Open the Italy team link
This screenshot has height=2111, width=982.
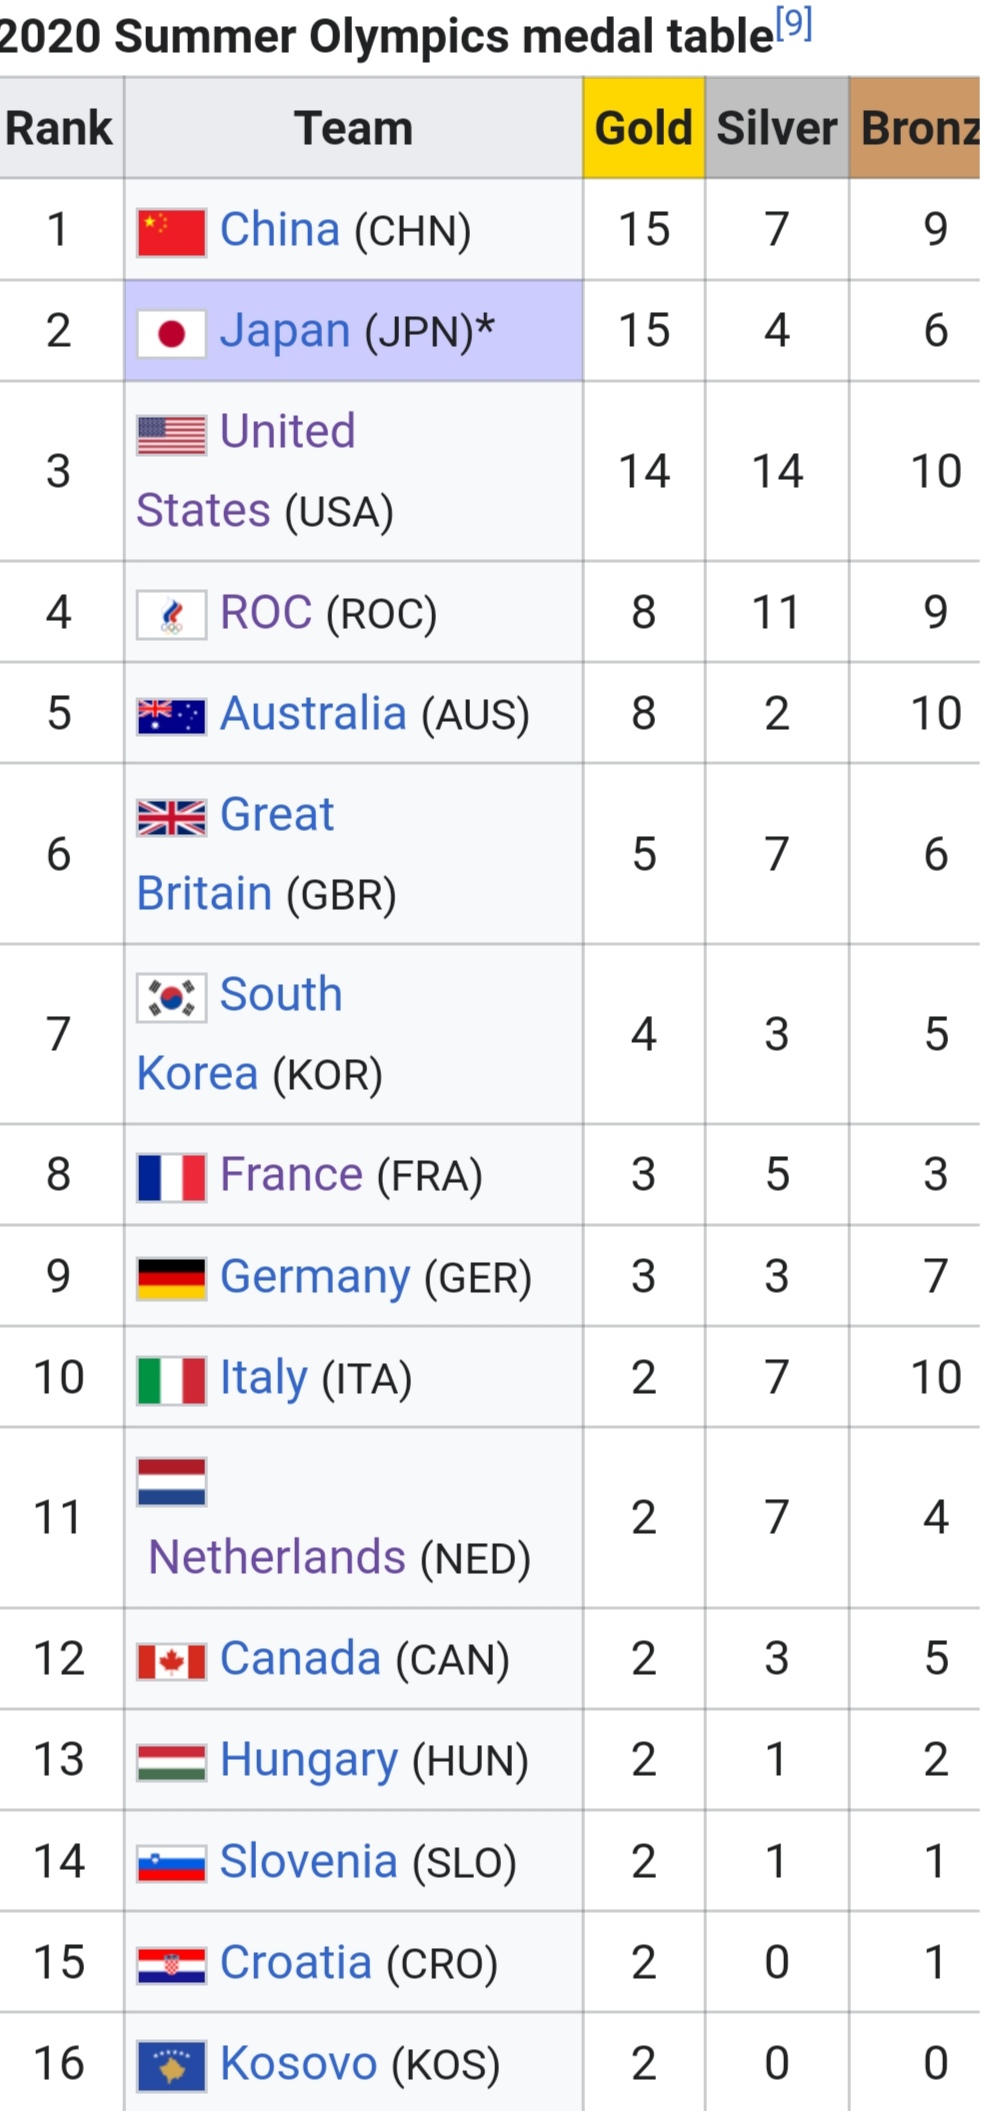point(264,1378)
